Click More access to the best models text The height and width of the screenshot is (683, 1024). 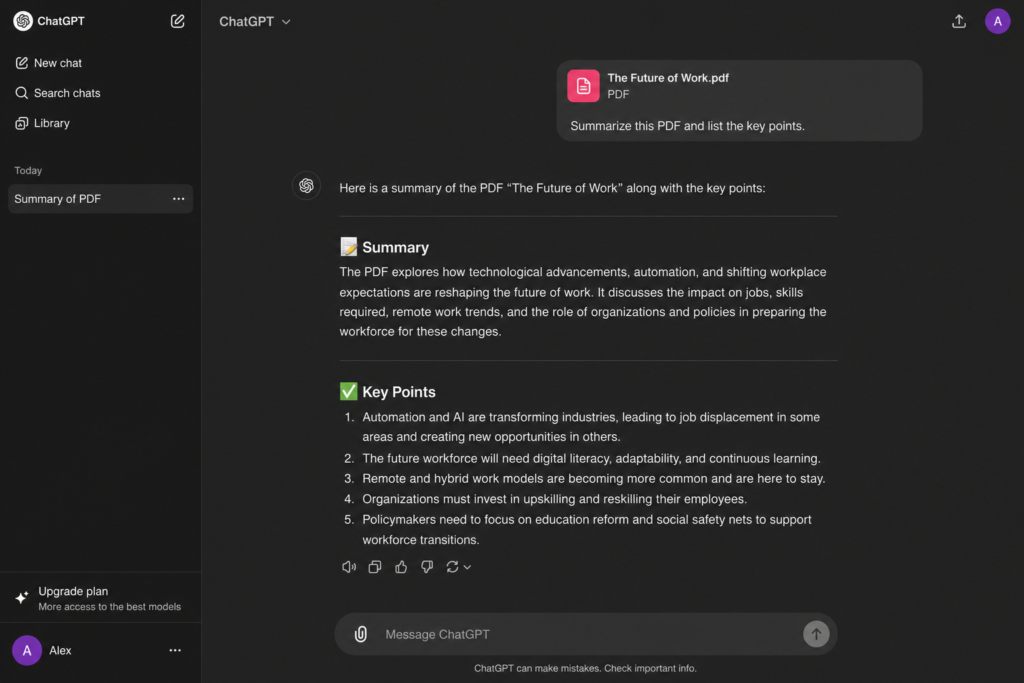(109, 607)
